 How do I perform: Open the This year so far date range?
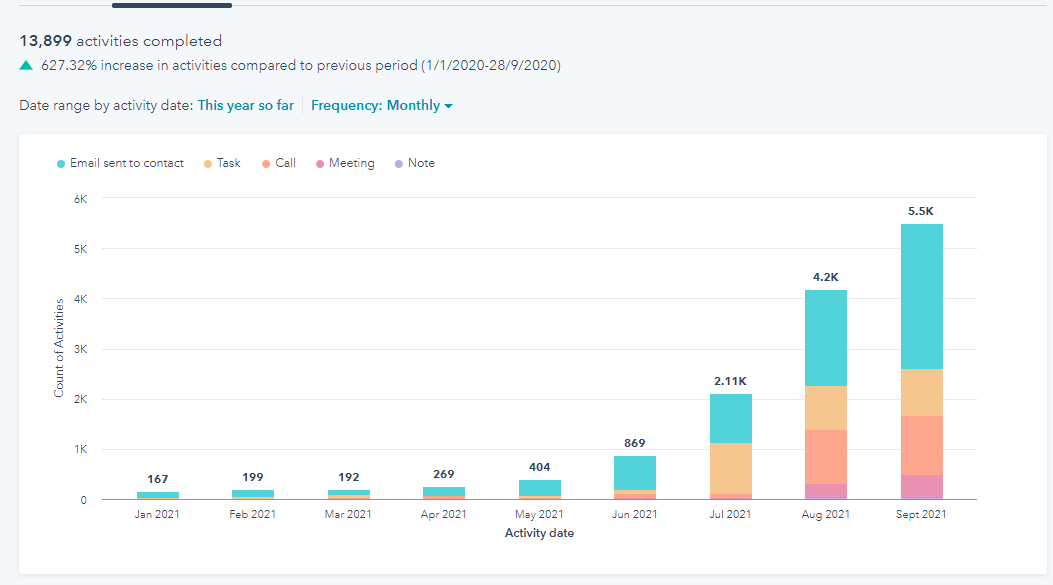[x=245, y=106]
